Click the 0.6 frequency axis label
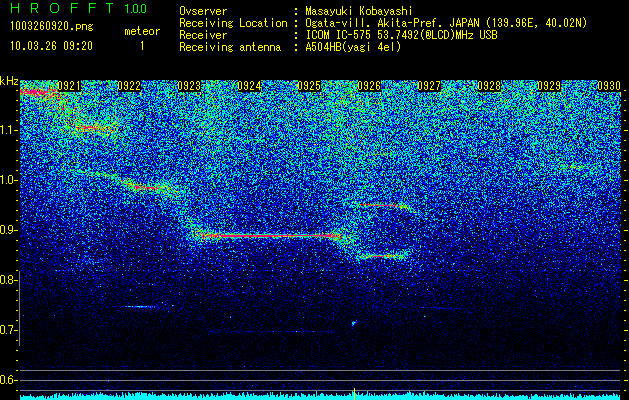629x400 pixels. pos(8,380)
